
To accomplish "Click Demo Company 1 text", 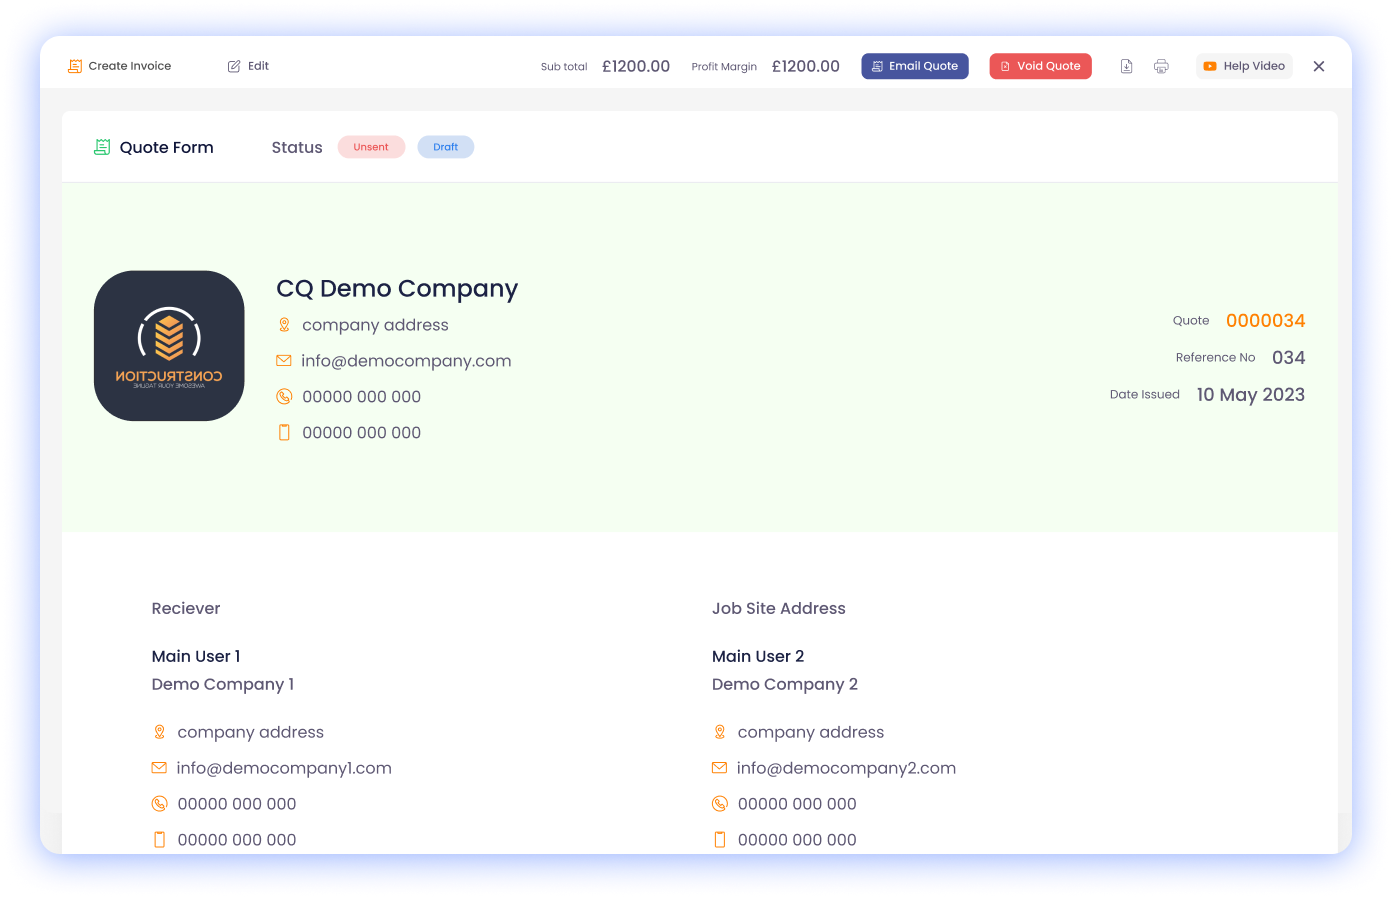I will tap(223, 684).
